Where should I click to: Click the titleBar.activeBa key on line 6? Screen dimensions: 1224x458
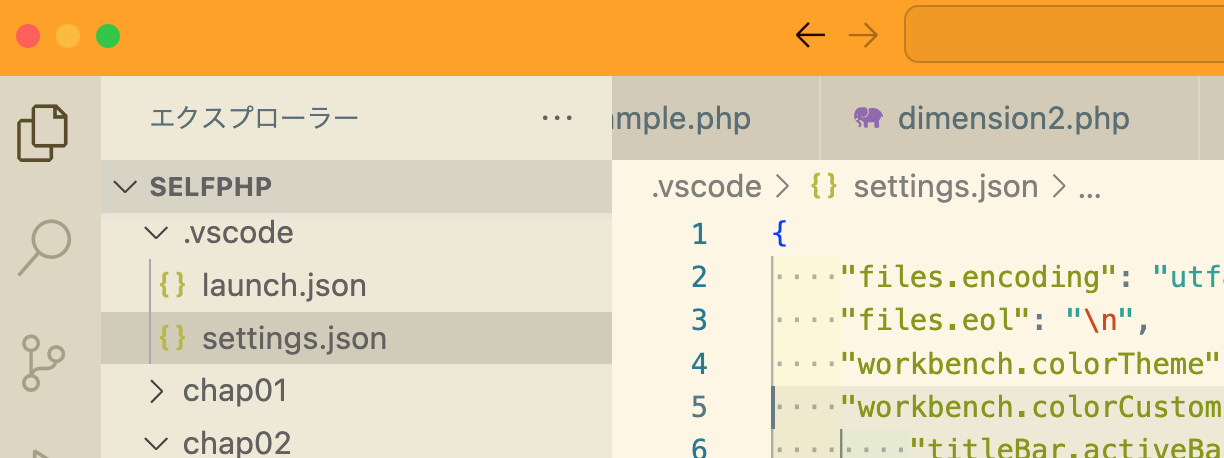pos(1066,448)
